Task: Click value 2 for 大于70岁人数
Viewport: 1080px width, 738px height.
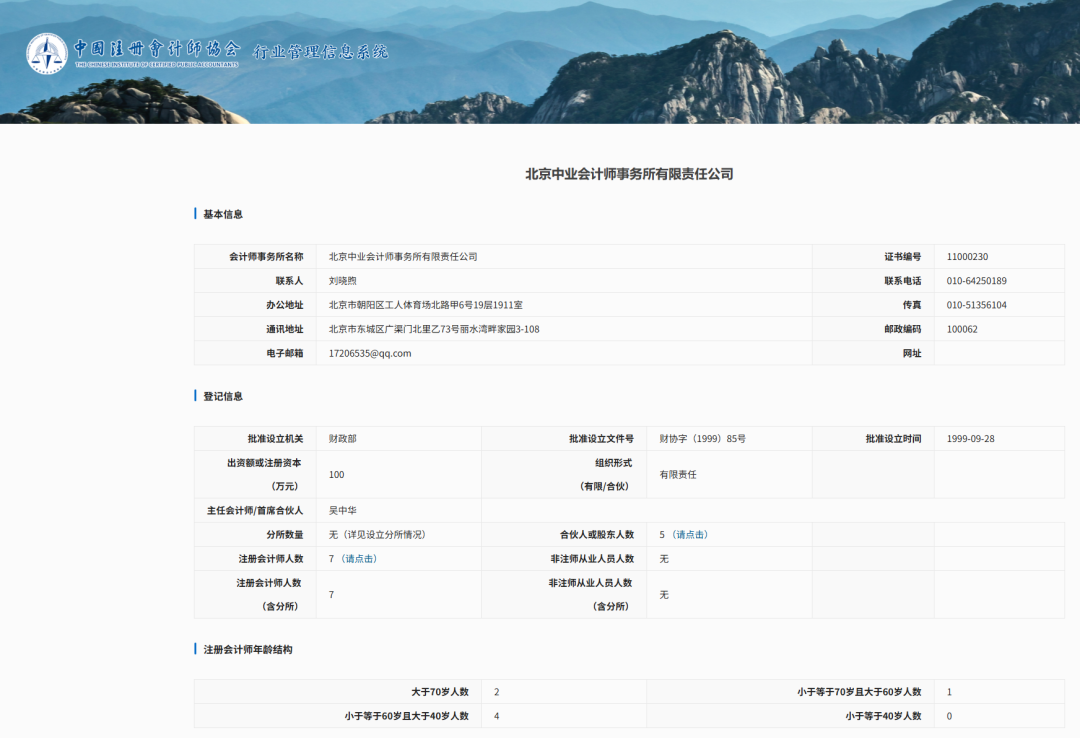Action: pos(497,691)
